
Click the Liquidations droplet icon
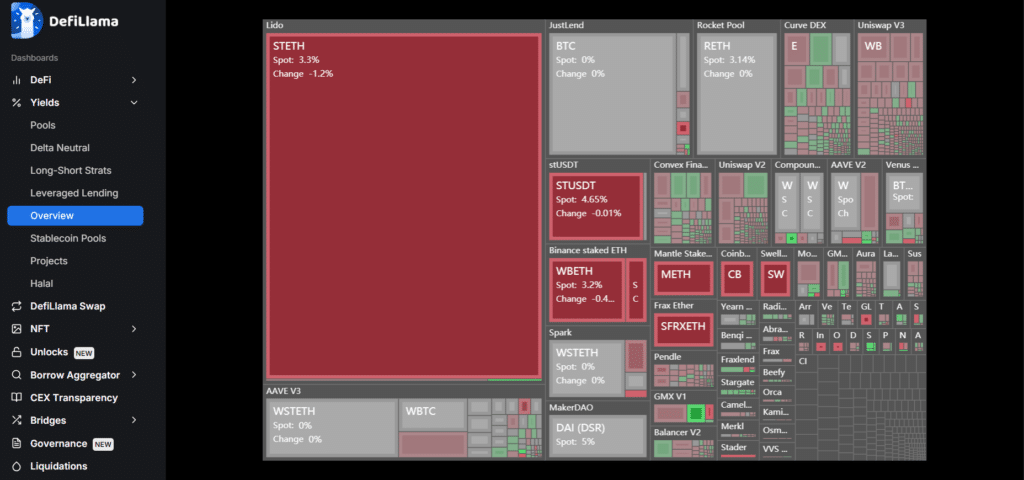(x=16, y=466)
